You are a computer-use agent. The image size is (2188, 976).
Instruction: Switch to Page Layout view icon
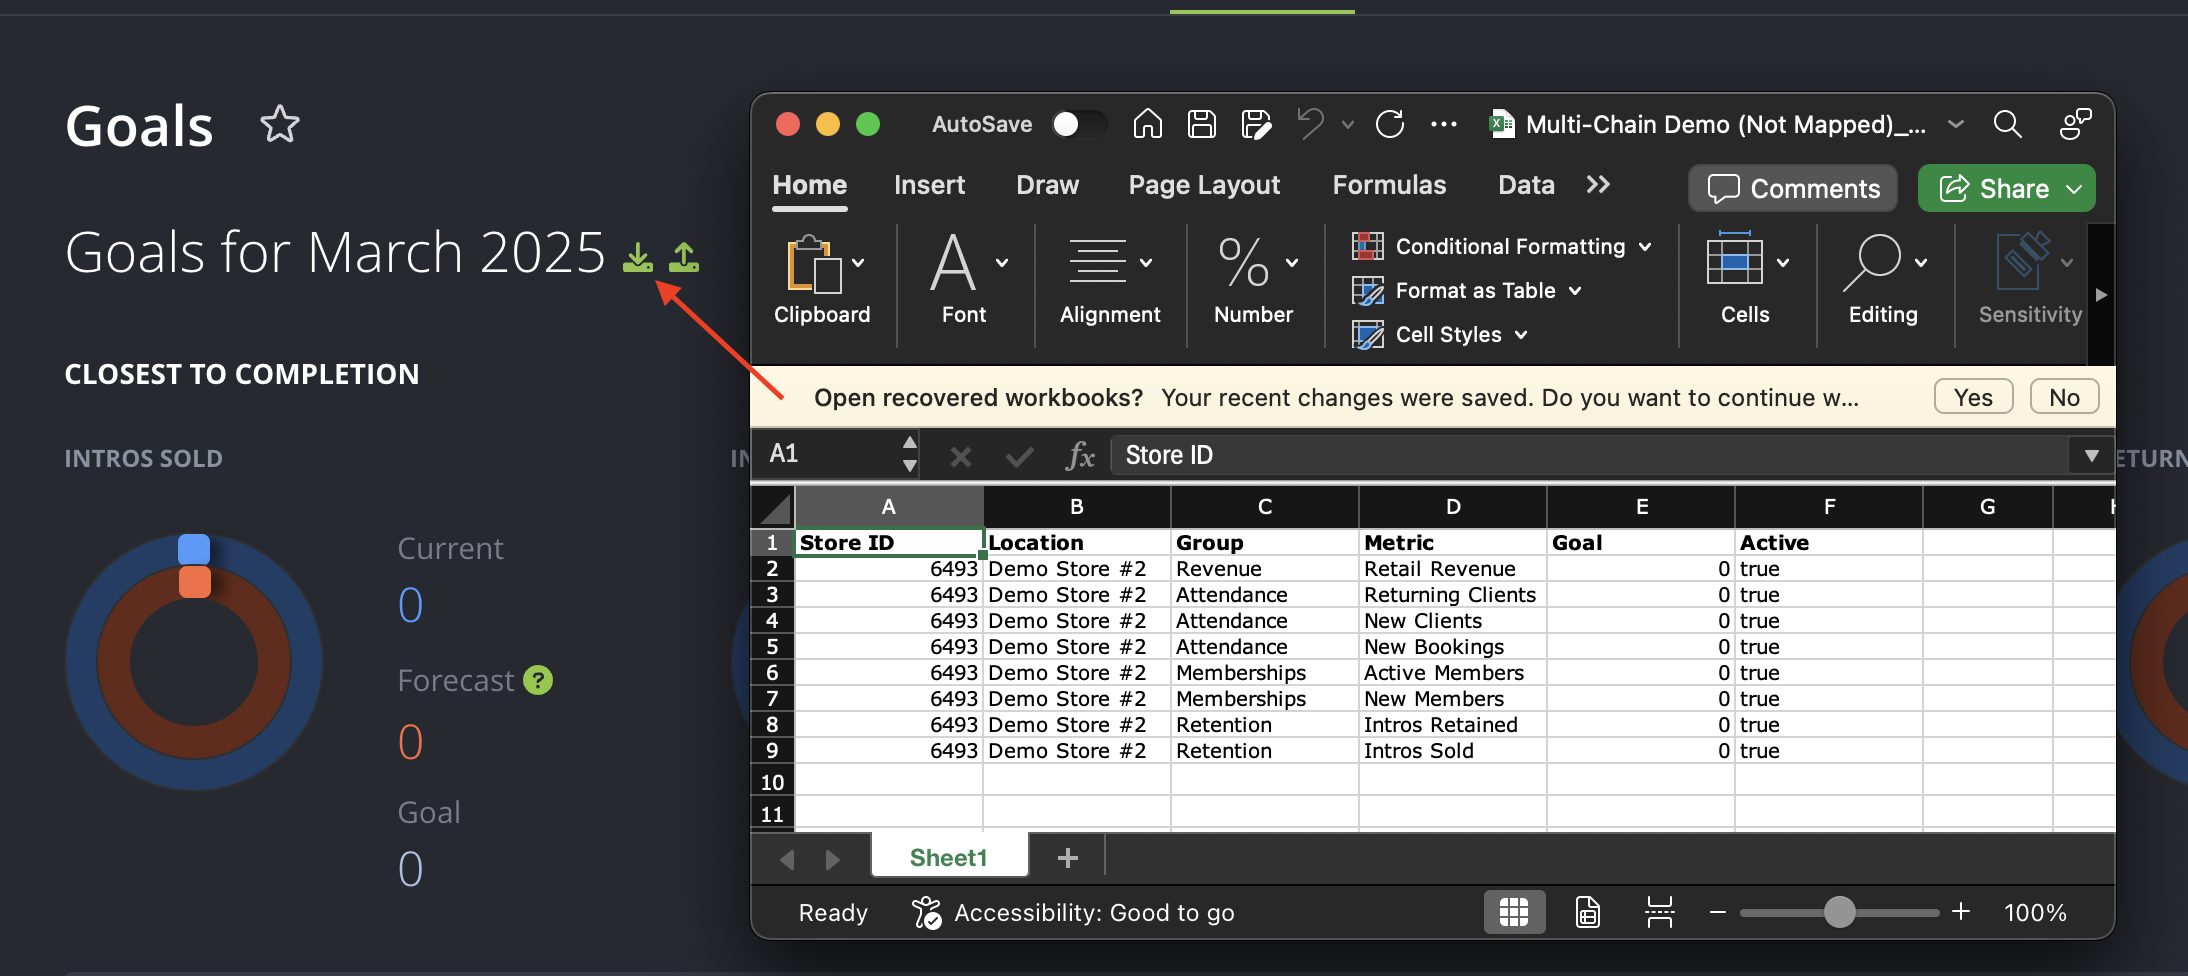pyautogui.click(x=1588, y=912)
